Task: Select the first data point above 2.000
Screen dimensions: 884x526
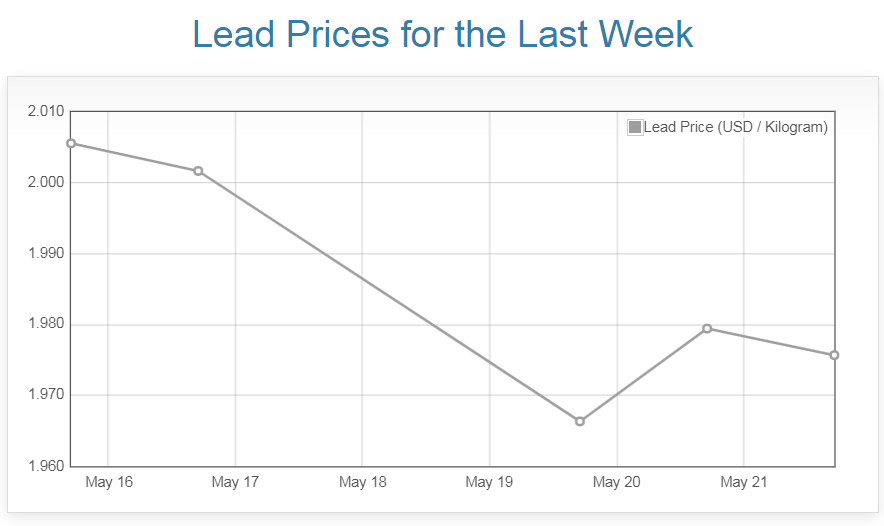Action: pos(71,143)
